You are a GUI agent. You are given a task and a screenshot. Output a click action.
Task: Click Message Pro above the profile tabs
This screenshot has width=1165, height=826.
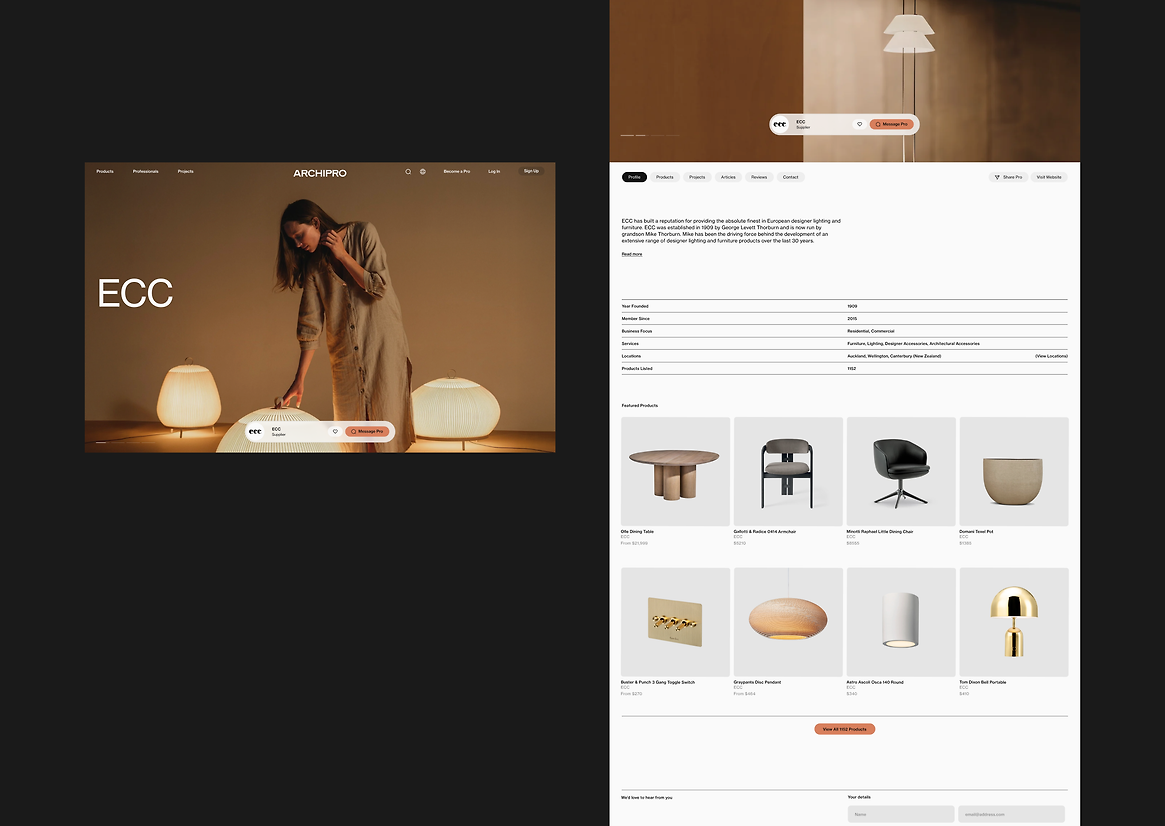pos(892,124)
